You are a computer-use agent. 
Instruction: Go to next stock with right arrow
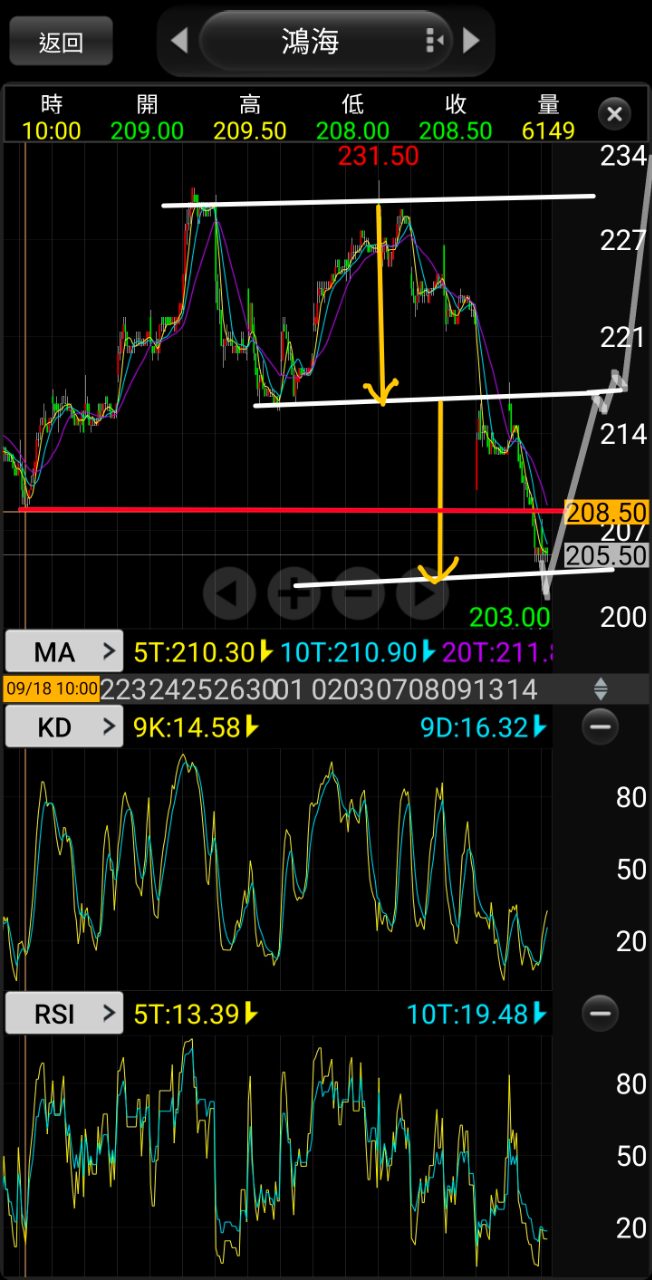click(471, 41)
